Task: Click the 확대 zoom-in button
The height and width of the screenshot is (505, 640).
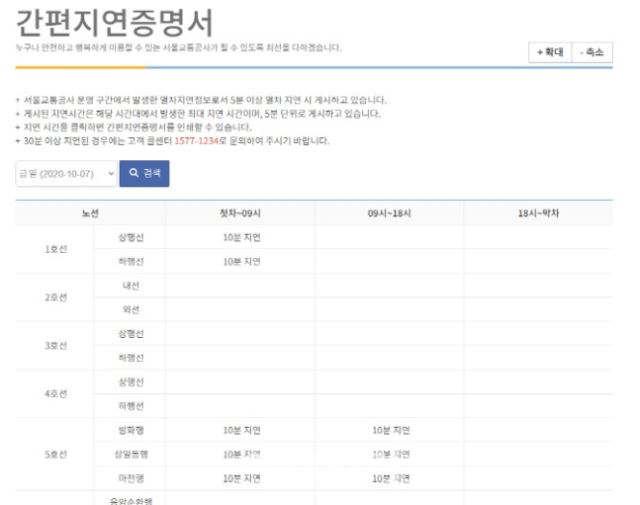Action: tap(550, 52)
